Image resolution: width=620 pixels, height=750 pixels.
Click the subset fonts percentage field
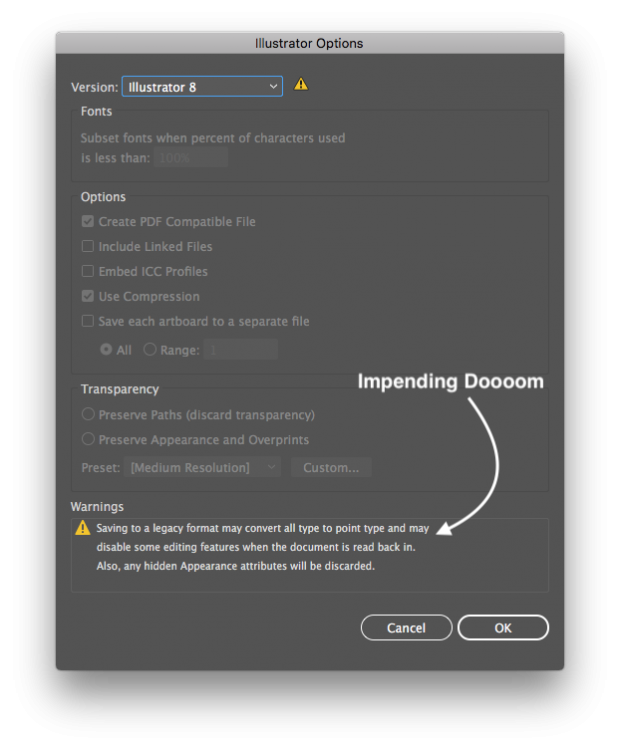point(191,158)
